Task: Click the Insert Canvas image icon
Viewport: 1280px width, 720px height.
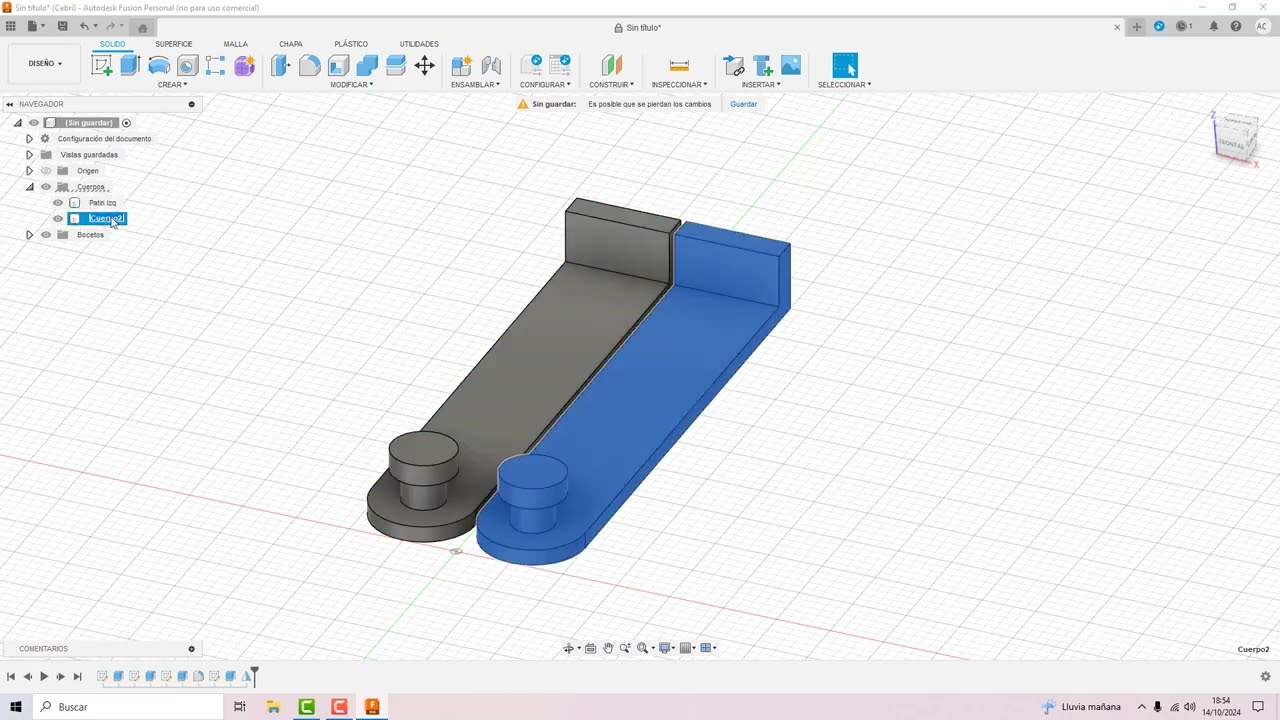Action: coord(791,66)
